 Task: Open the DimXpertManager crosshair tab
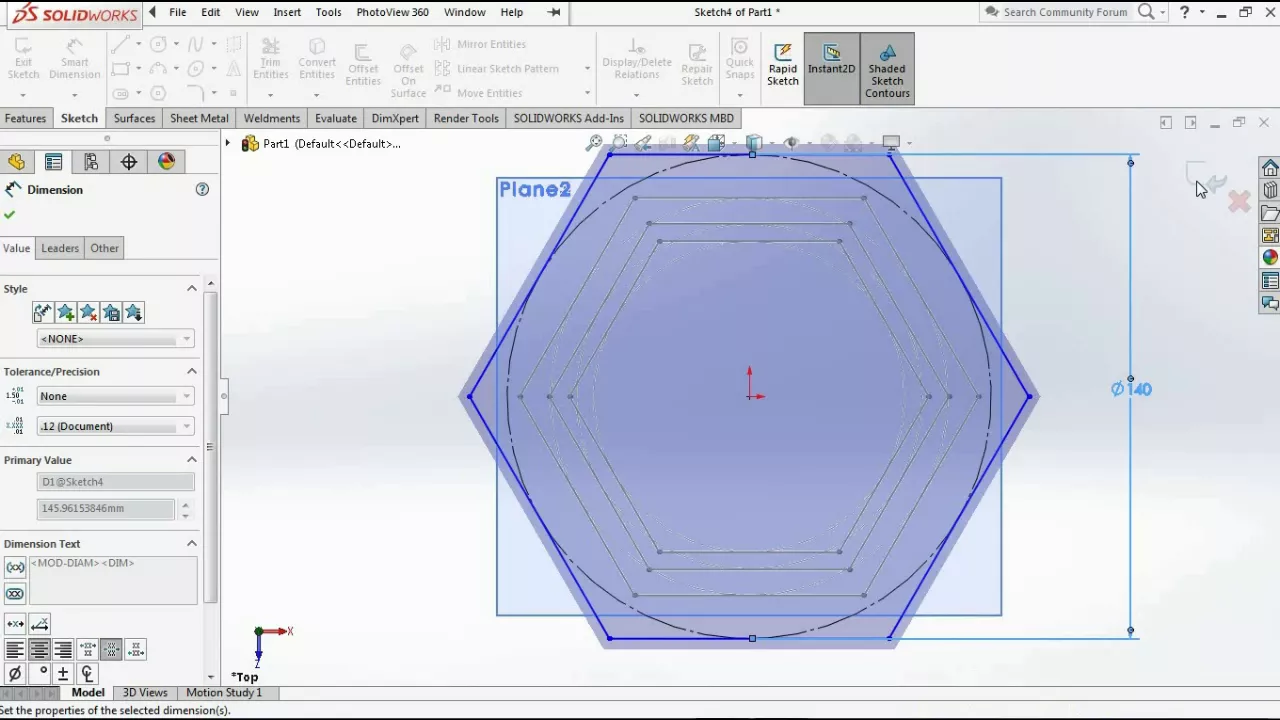[x=129, y=162]
